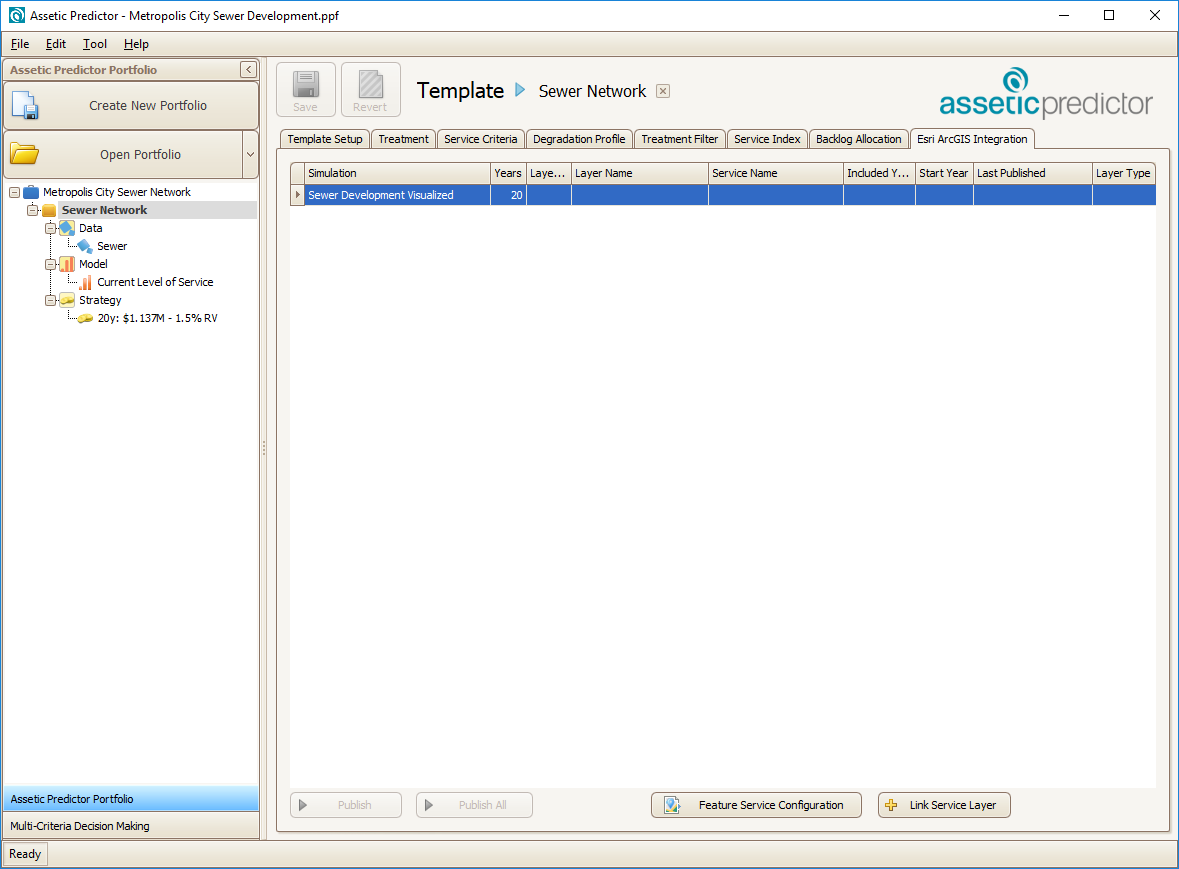Click the Publish play arrow icon
1179x869 pixels.
pos(303,805)
